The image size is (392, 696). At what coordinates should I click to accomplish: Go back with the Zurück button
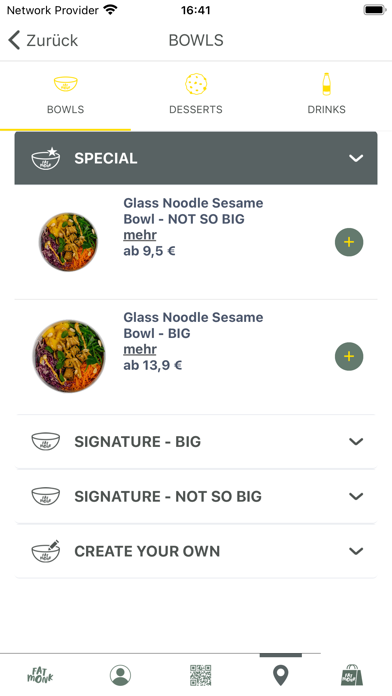[x=43, y=40]
